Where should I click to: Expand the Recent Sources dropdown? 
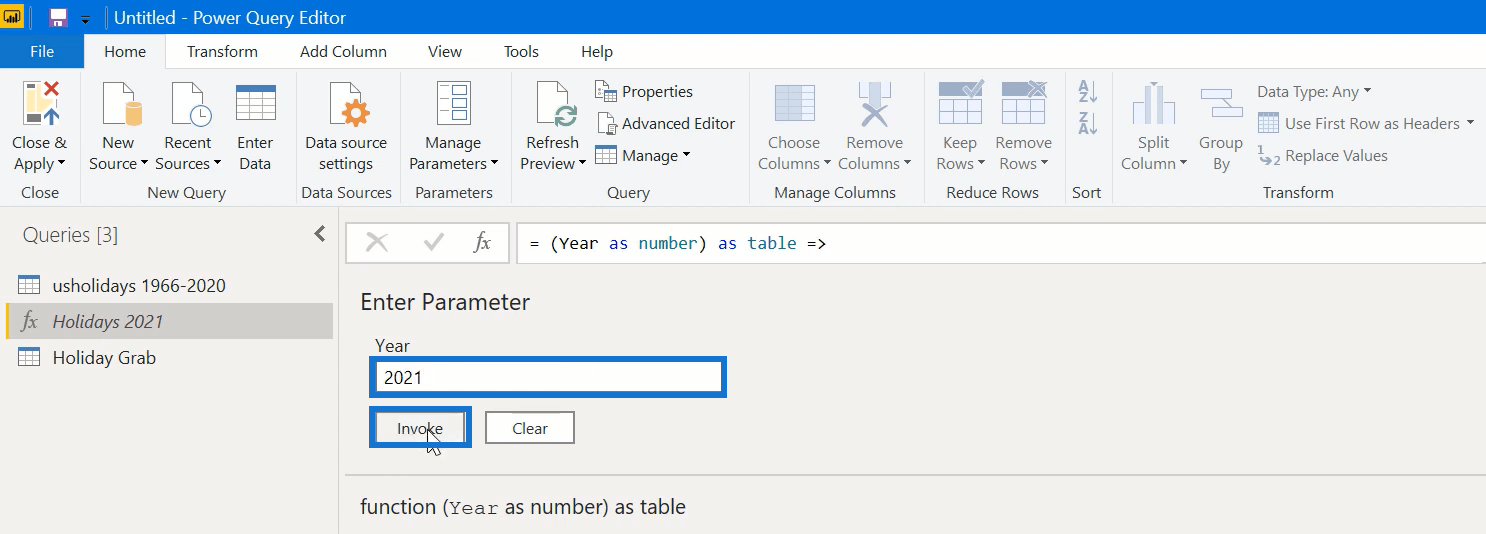coord(216,164)
